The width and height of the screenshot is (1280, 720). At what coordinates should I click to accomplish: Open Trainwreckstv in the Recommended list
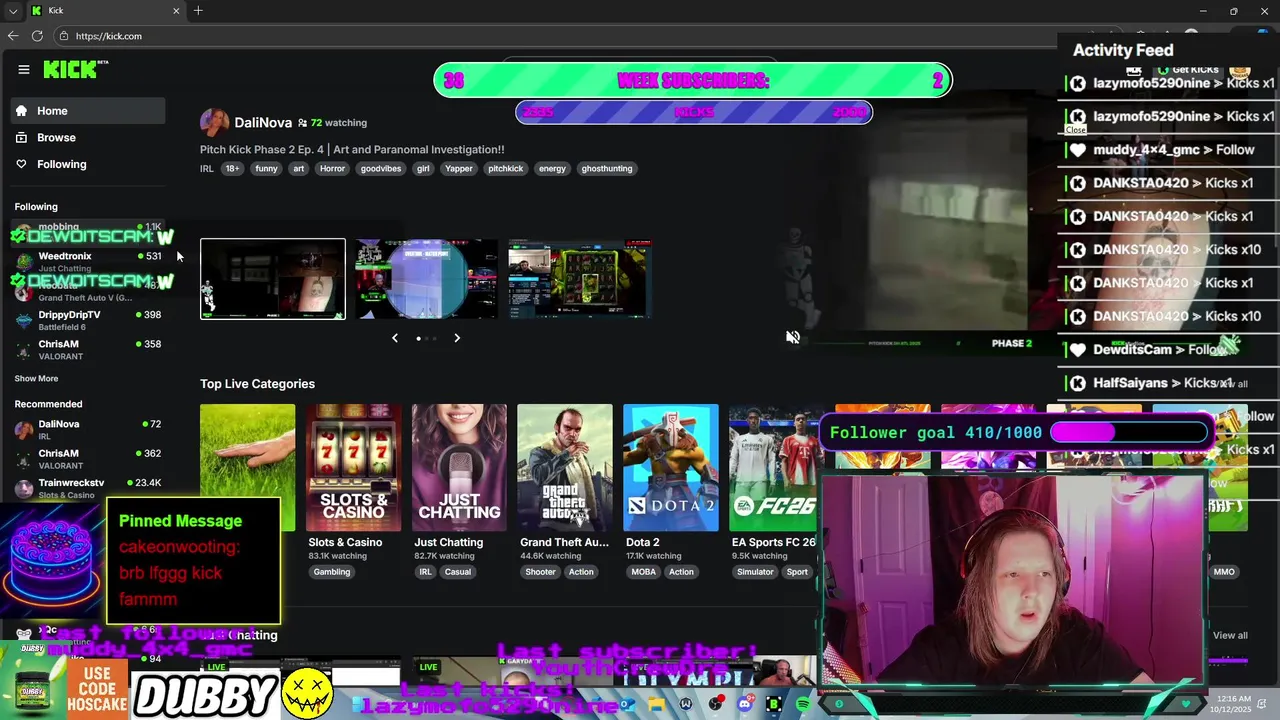click(x=88, y=487)
